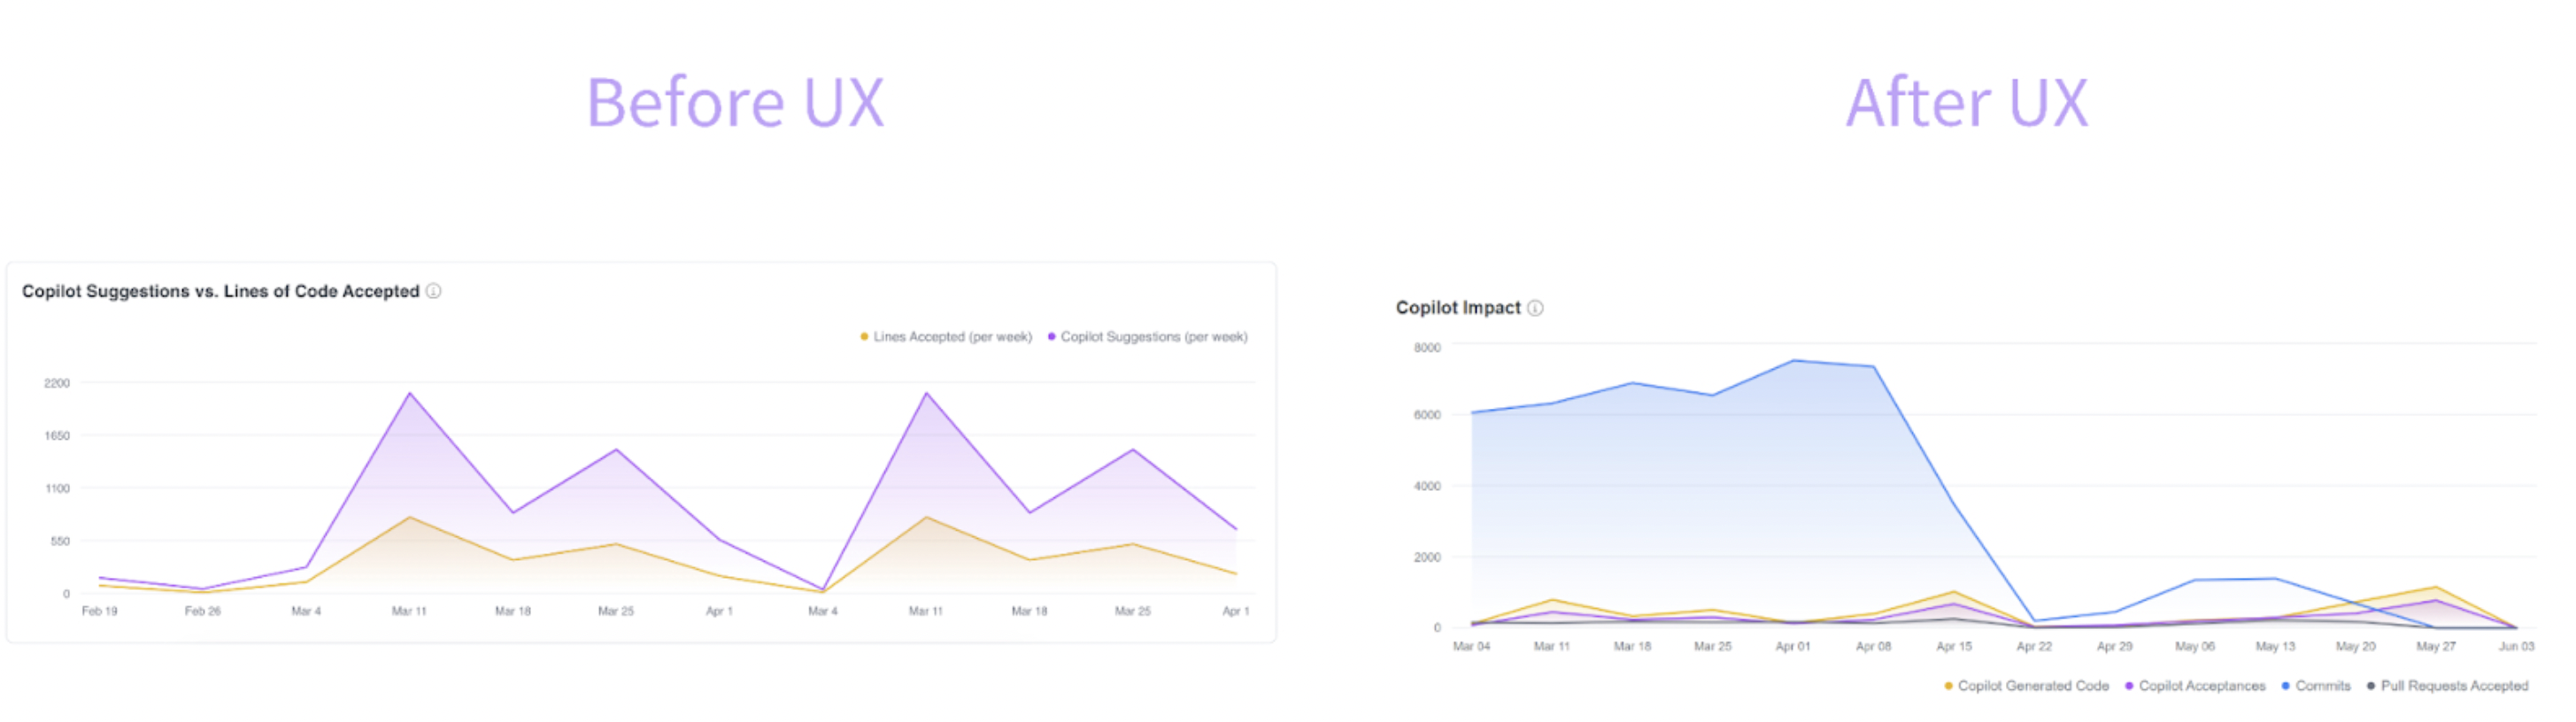The width and height of the screenshot is (2576, 722).
Task: Hide the Pull Requests Accepted series label
Action: 2454,686
